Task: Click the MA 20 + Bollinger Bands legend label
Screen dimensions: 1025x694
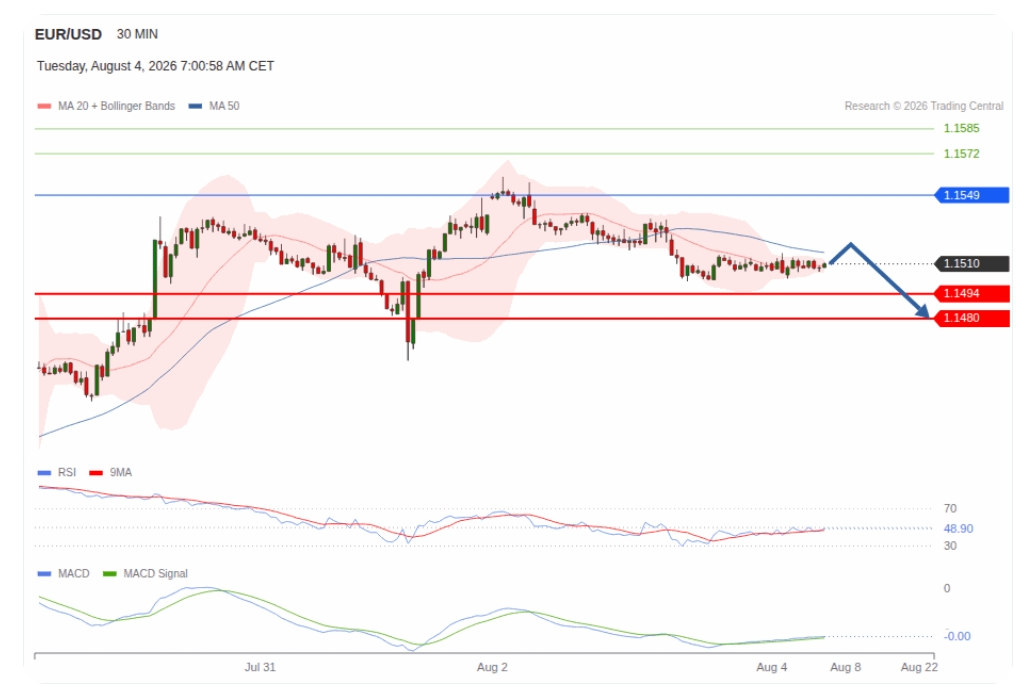Action: coord(116,106)
